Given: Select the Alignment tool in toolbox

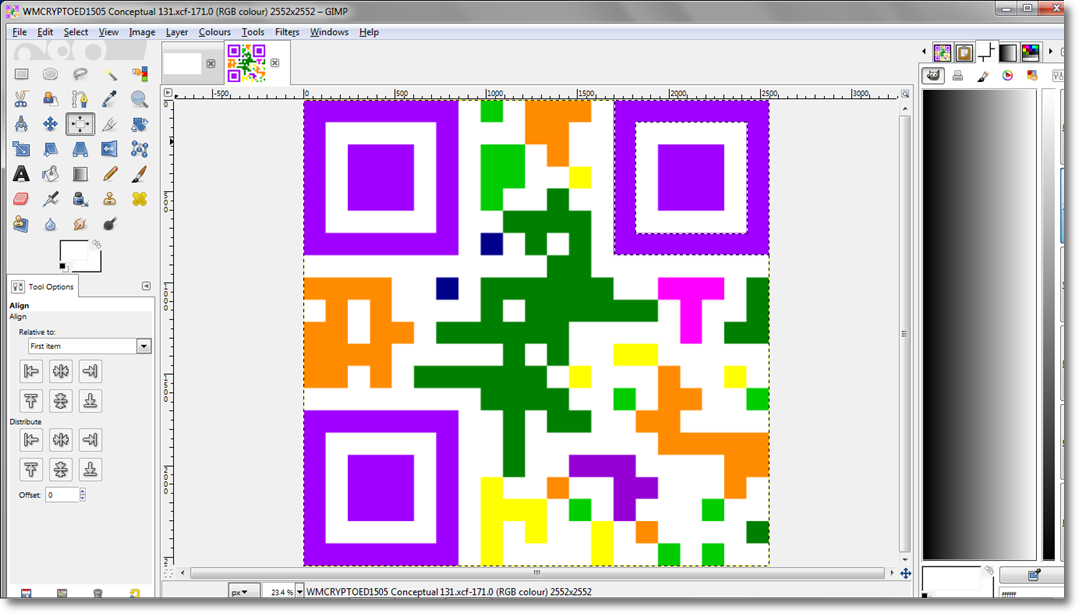Looking at the screenshot, I should tap(80, 124).
